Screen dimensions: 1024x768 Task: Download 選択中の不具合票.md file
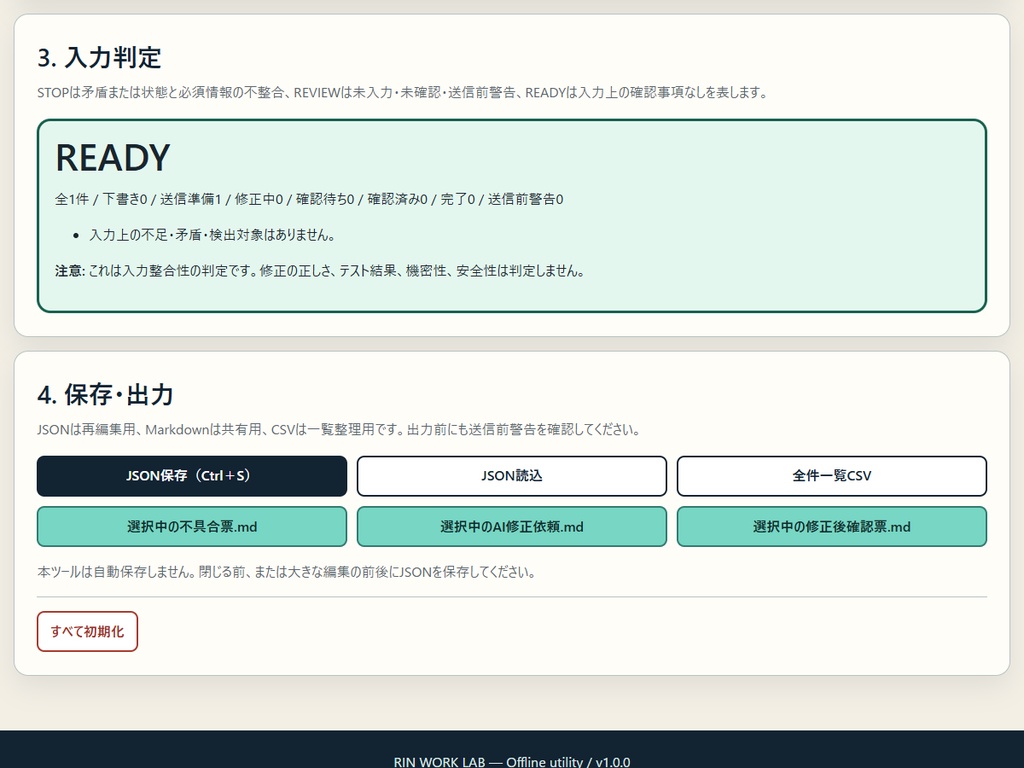pyautogui.click(x=191, y=526)
